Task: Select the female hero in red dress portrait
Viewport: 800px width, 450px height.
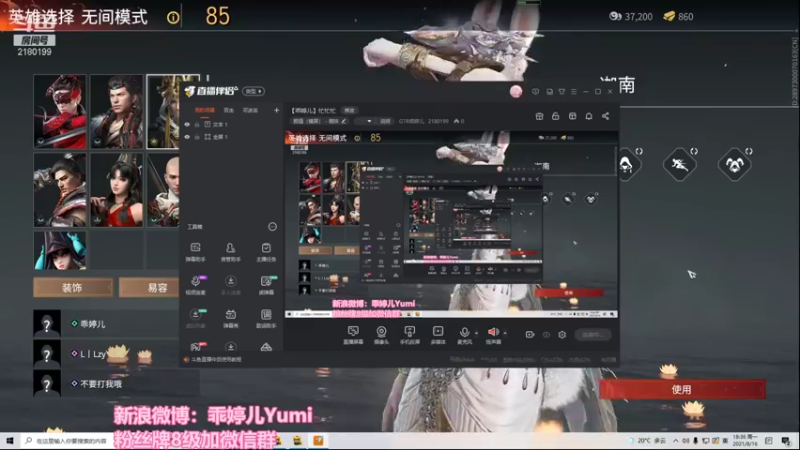Action: (117, 190)
